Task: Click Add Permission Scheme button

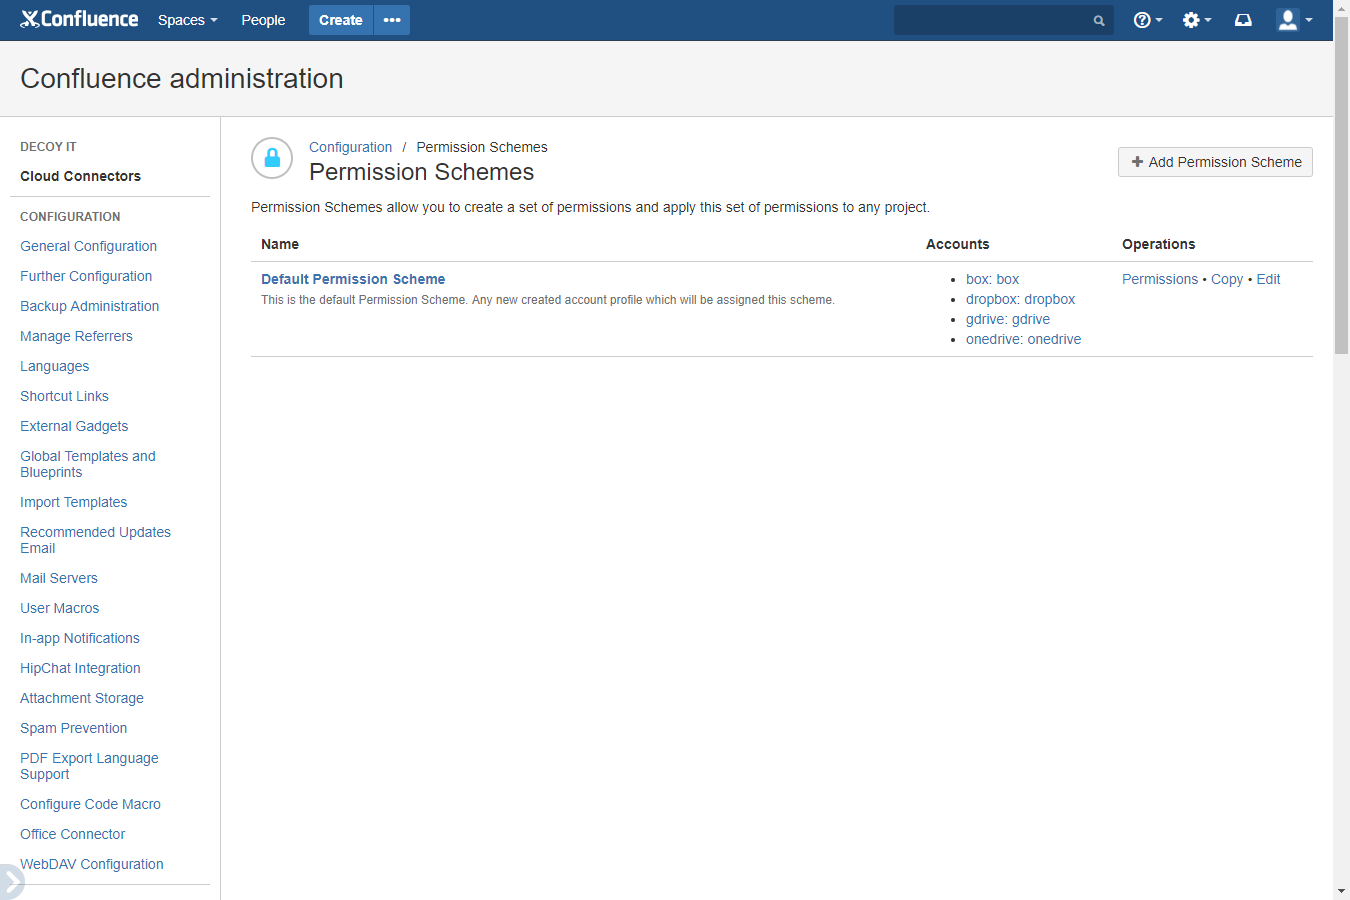Action: coord(1215,162)
